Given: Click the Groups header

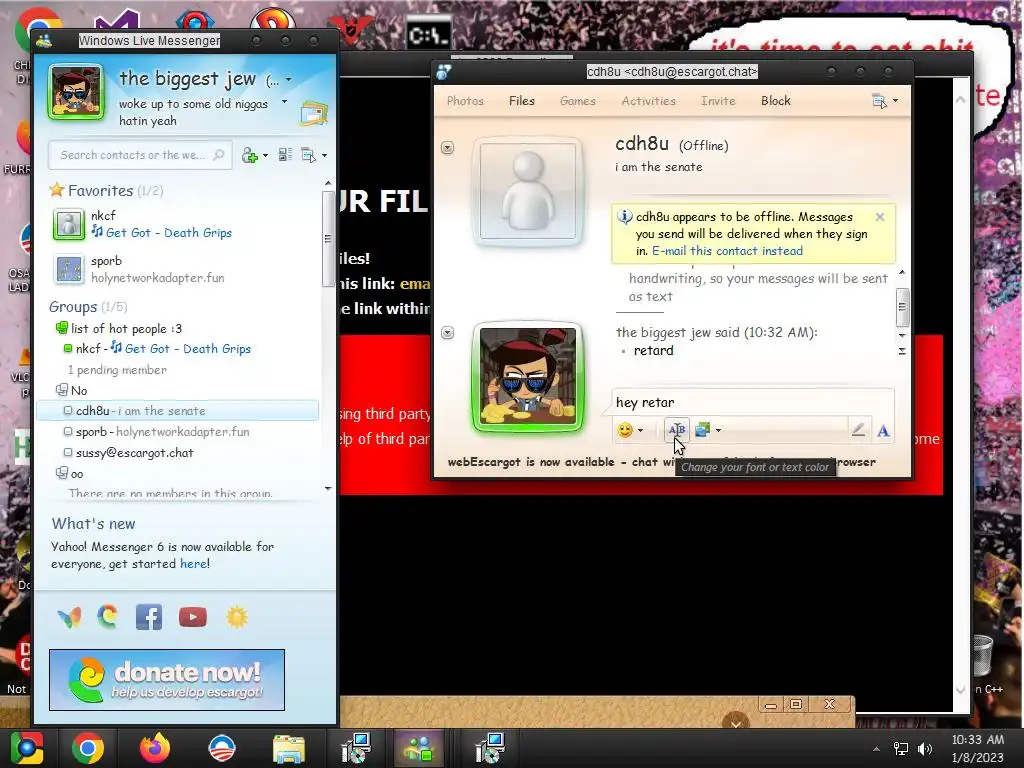Looking at the screenshot, I should 73,307.
